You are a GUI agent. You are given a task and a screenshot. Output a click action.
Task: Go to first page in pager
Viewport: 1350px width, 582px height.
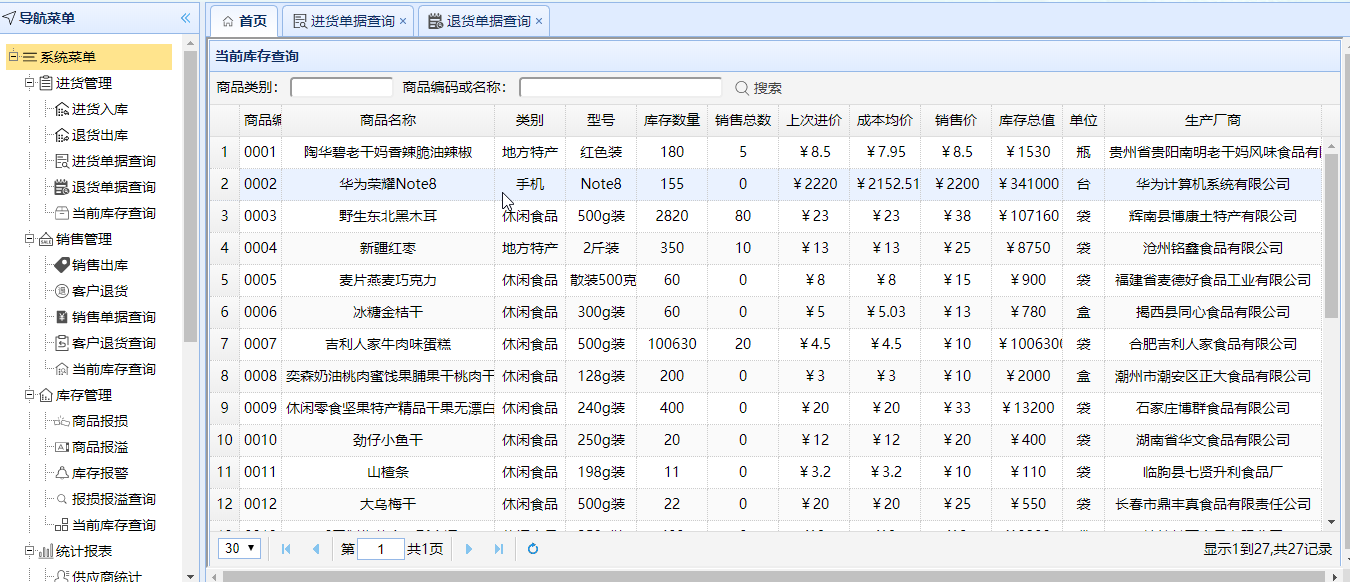(287, 549)
